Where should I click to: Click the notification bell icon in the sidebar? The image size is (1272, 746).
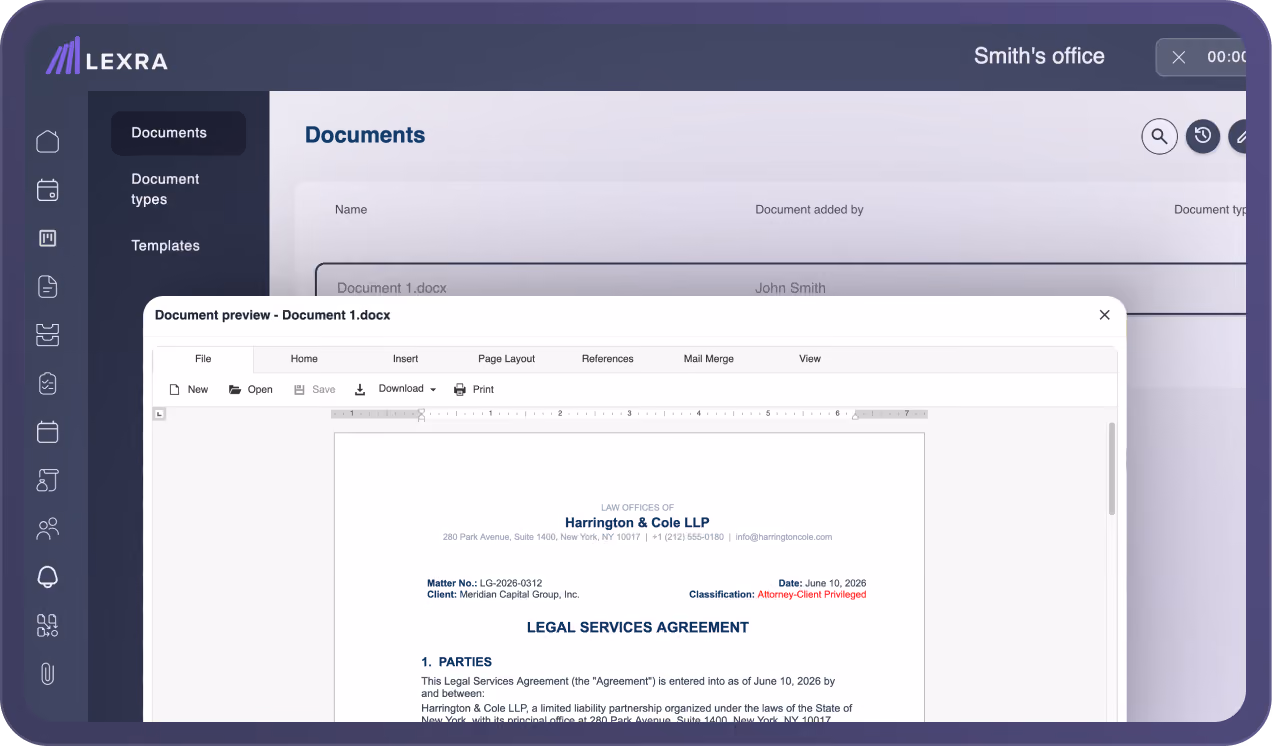(x=47, y=577)
